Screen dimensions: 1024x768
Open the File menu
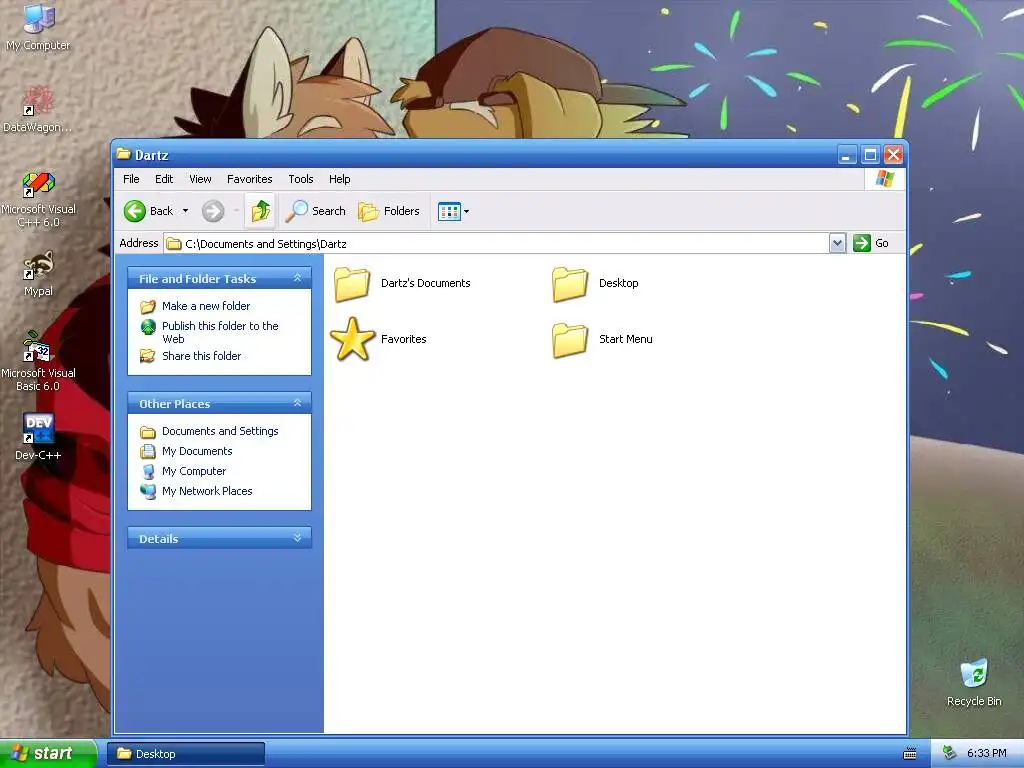(131, 179)
